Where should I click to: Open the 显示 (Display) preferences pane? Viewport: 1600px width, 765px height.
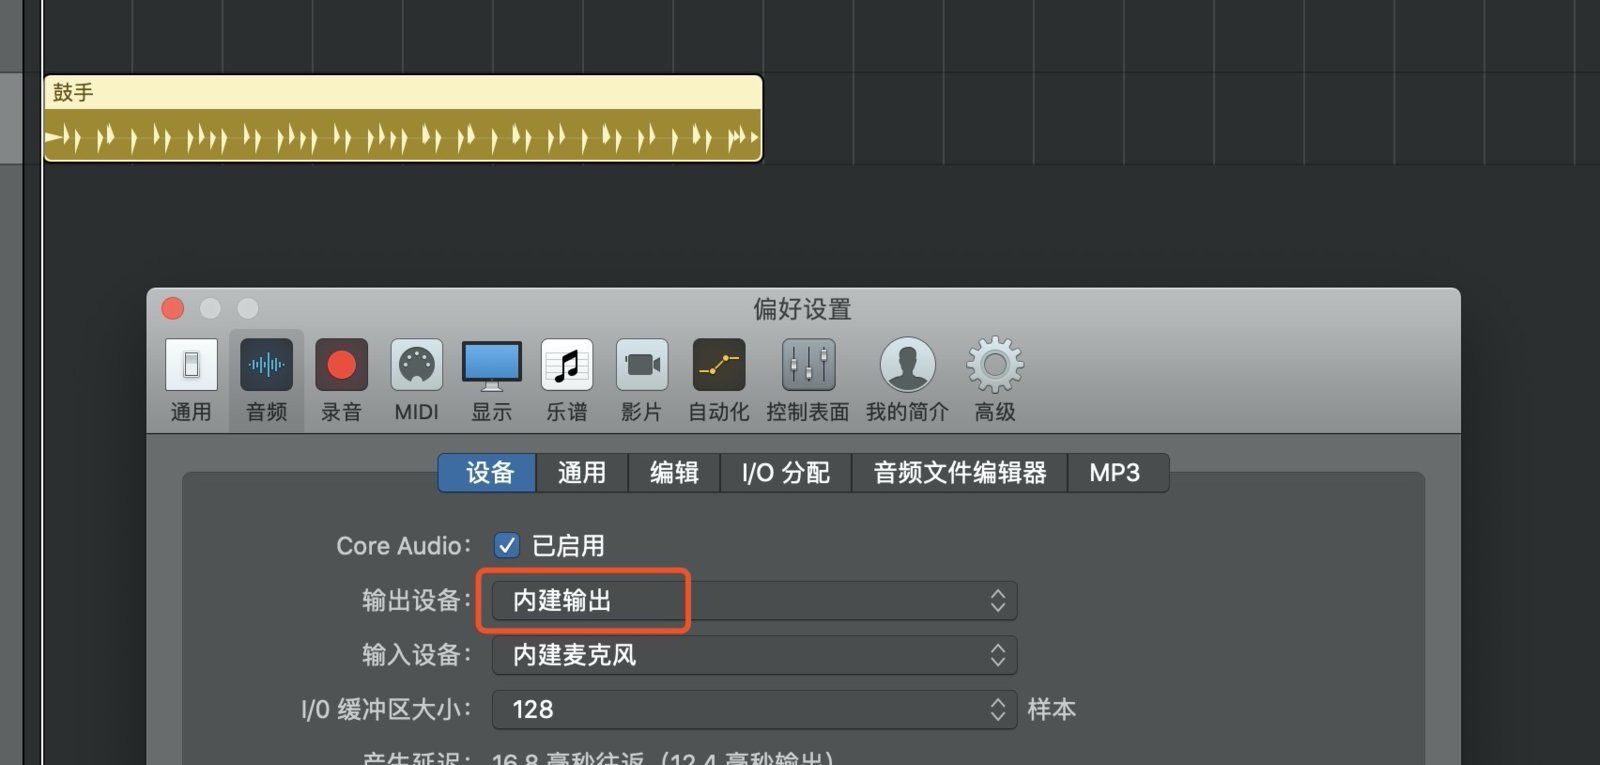click(491, 381)
